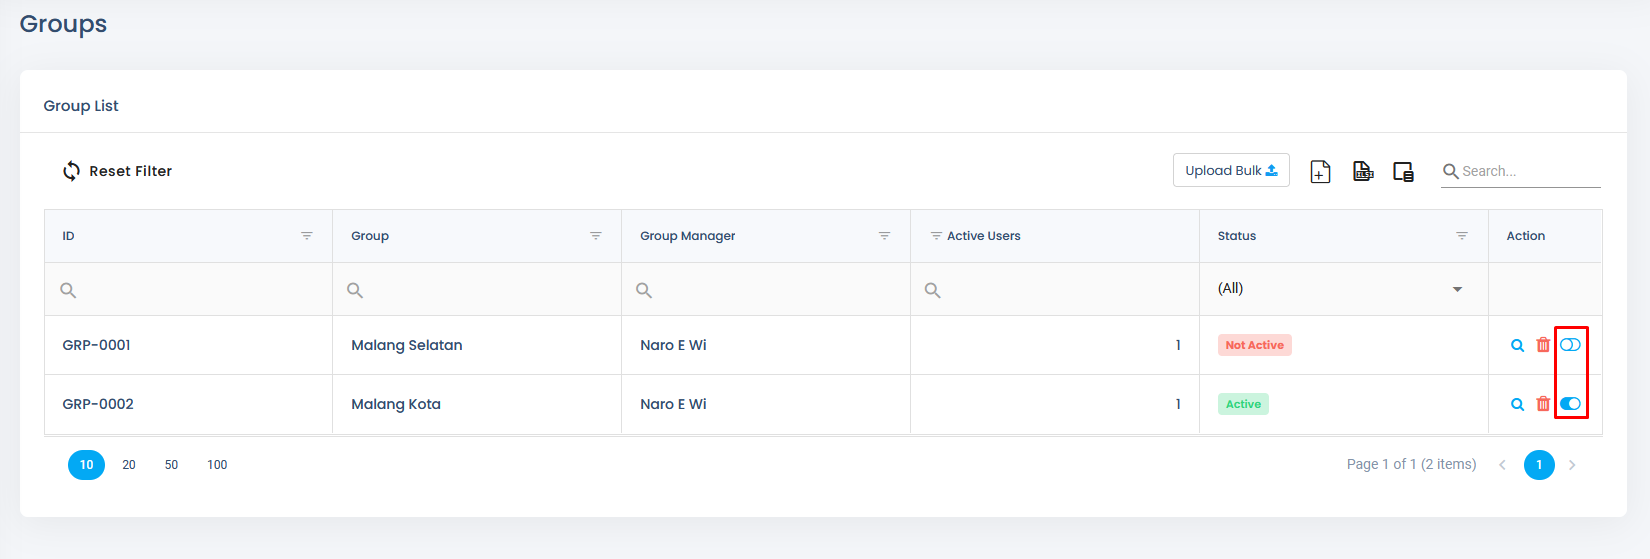Viewport: 1650px width, 559px height.
Task: Go to page 1 in pagination
Action: 1539,465
